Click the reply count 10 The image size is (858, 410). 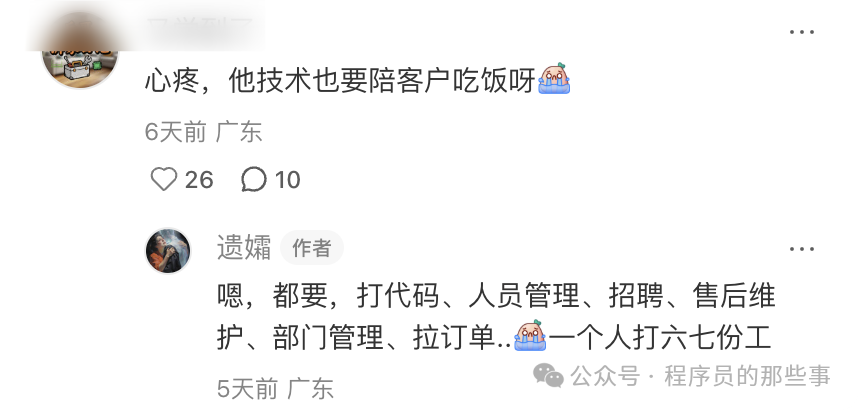coord(287,180)
